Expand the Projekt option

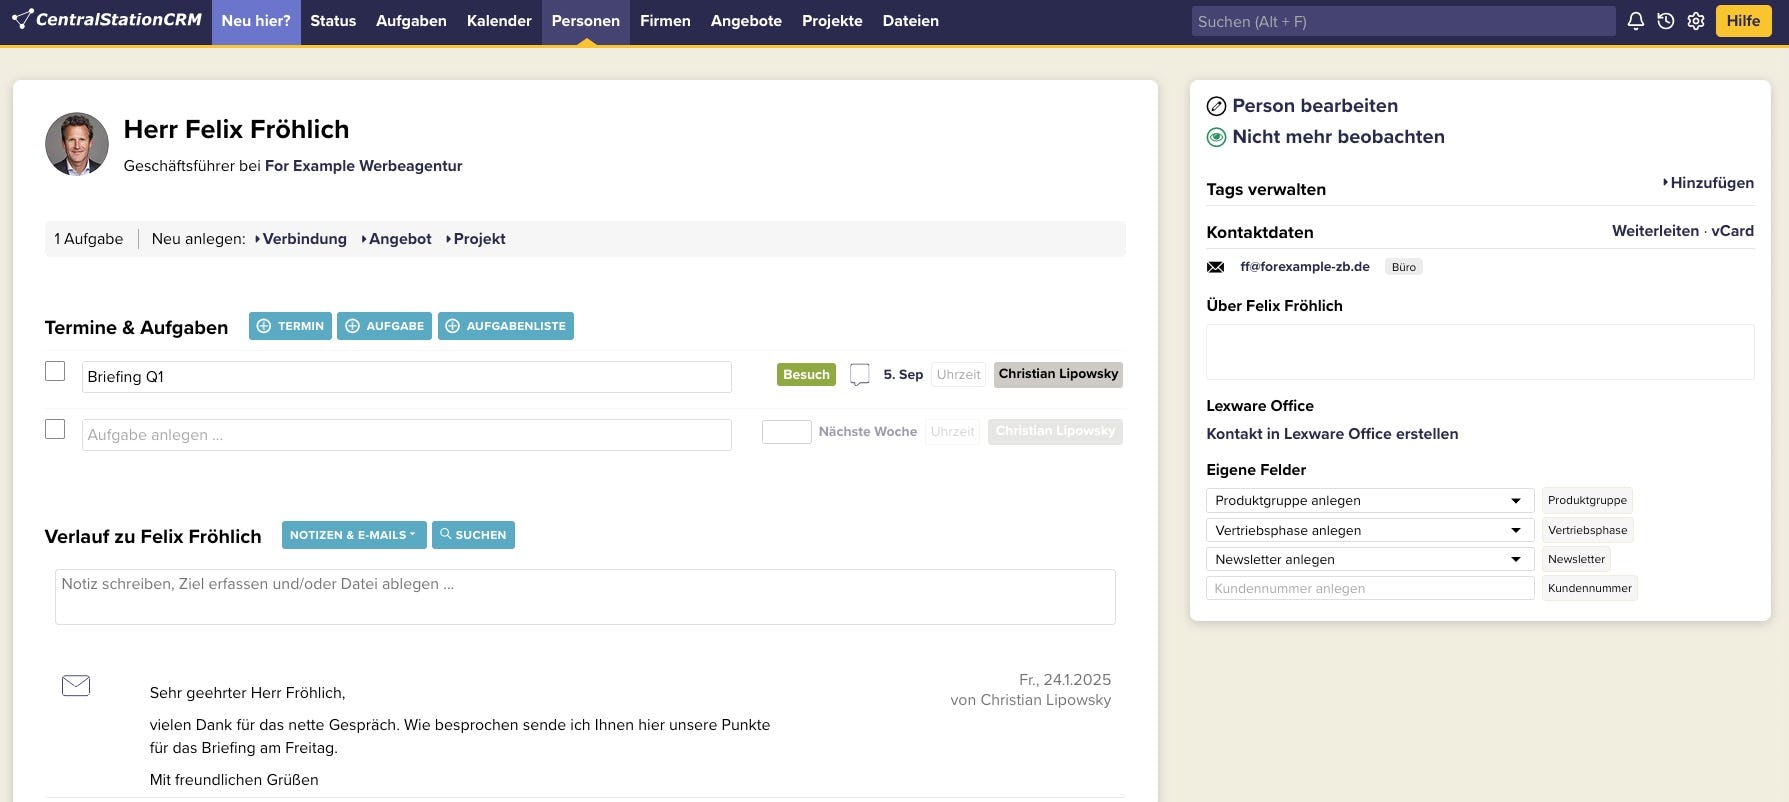click(475, 239)
